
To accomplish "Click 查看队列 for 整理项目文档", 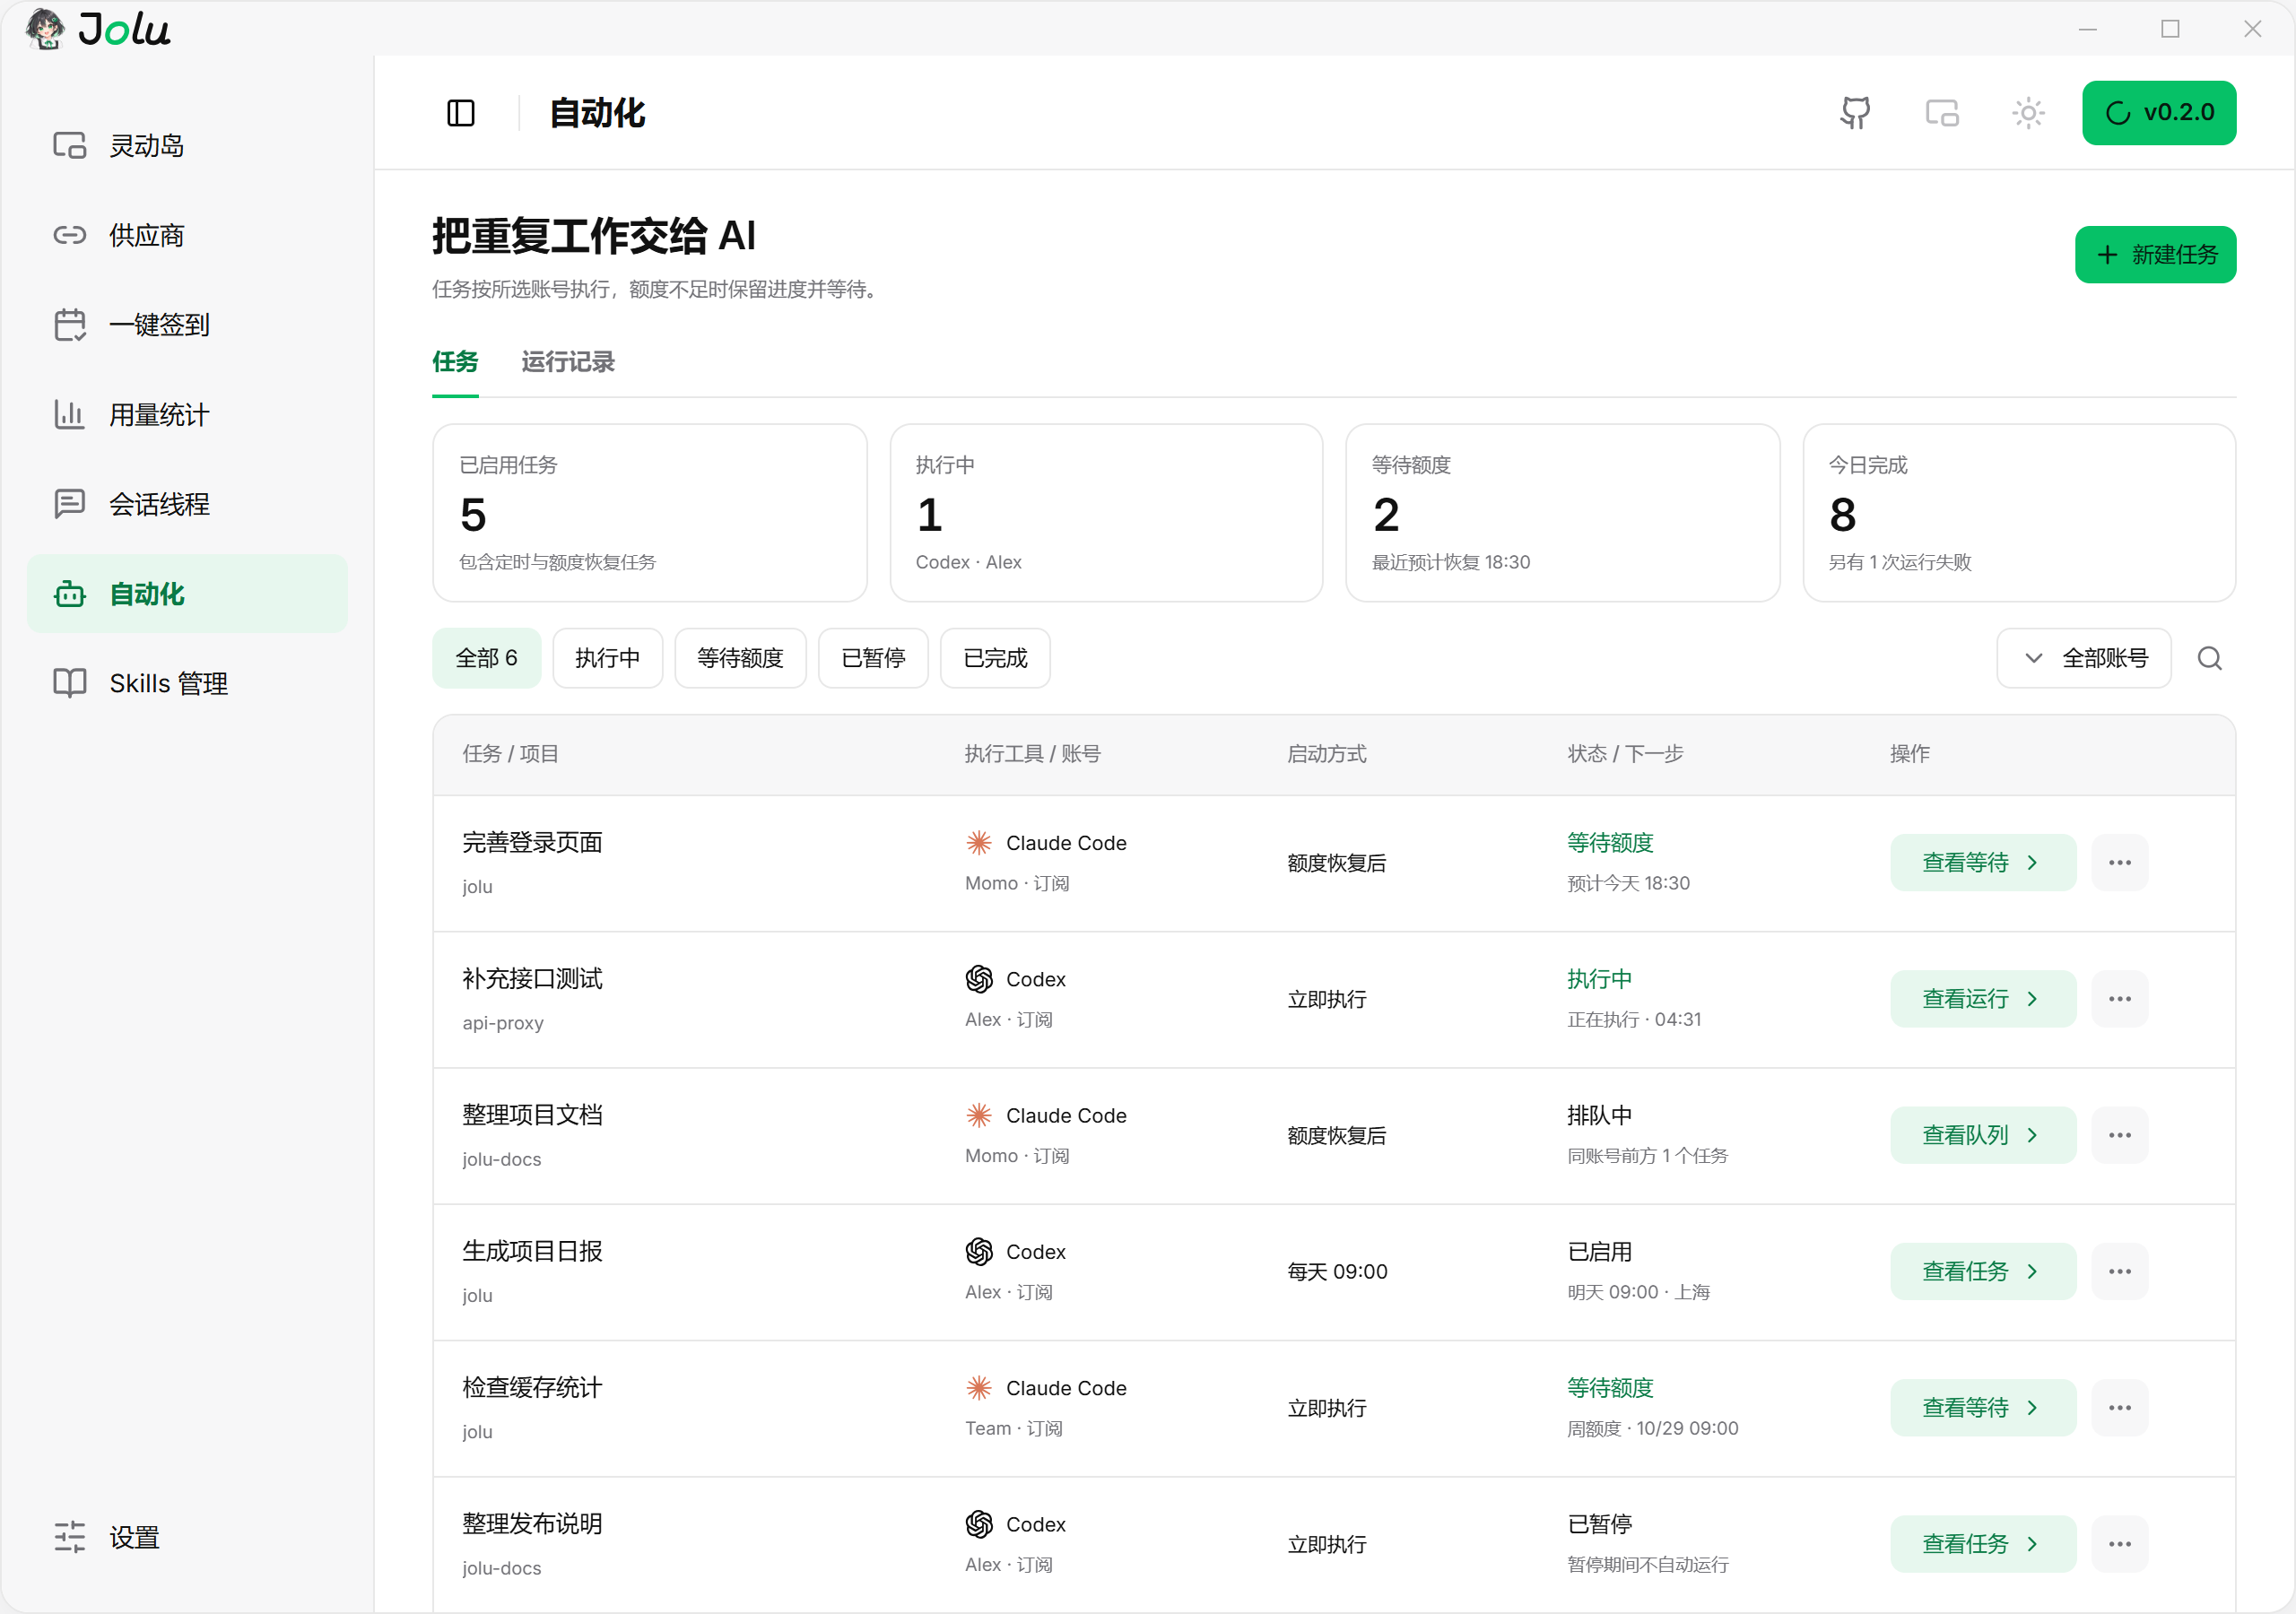I will [x=1982, y=1135].
